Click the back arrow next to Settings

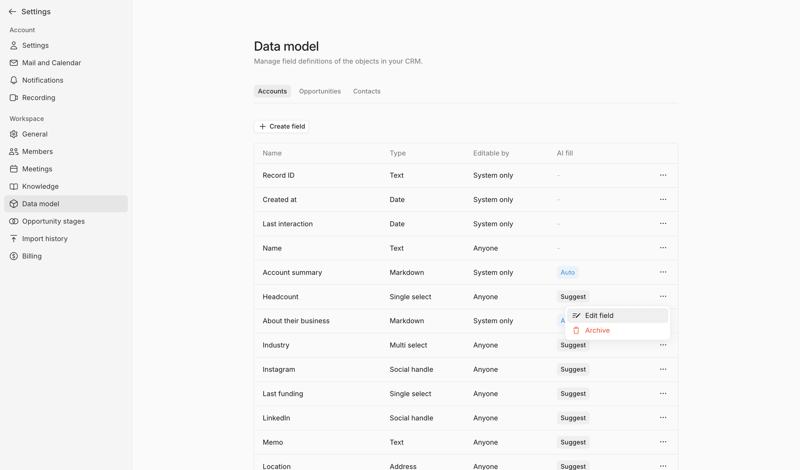tap(13, 12)
